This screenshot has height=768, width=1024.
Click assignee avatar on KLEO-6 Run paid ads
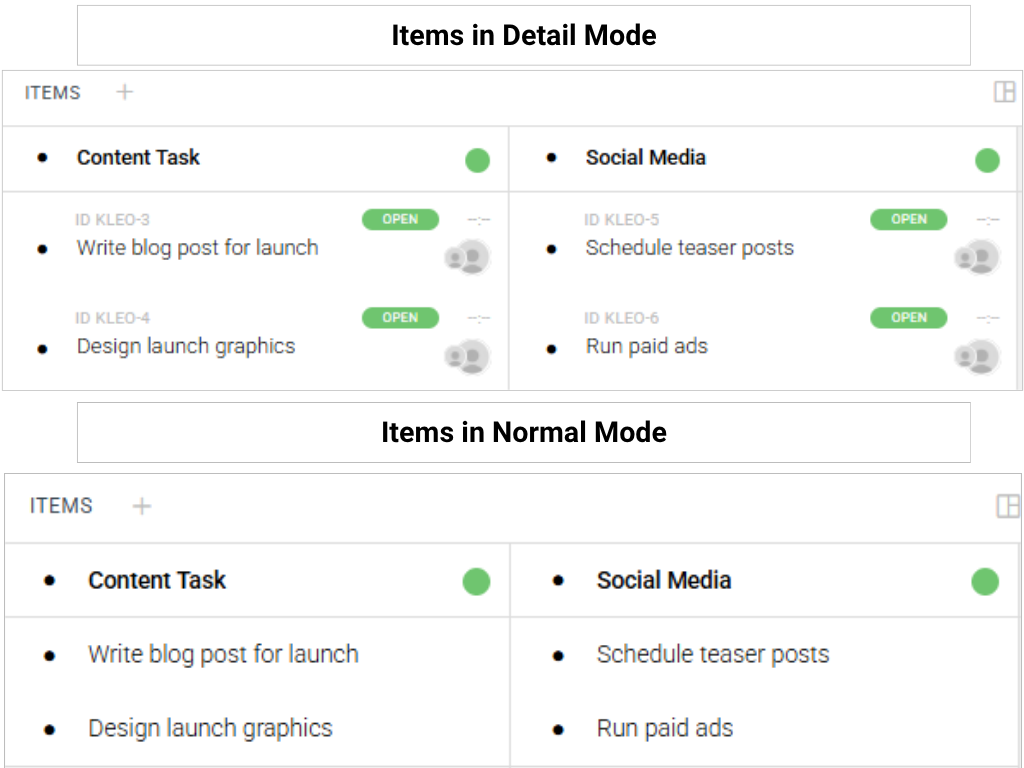click(976, 356)
